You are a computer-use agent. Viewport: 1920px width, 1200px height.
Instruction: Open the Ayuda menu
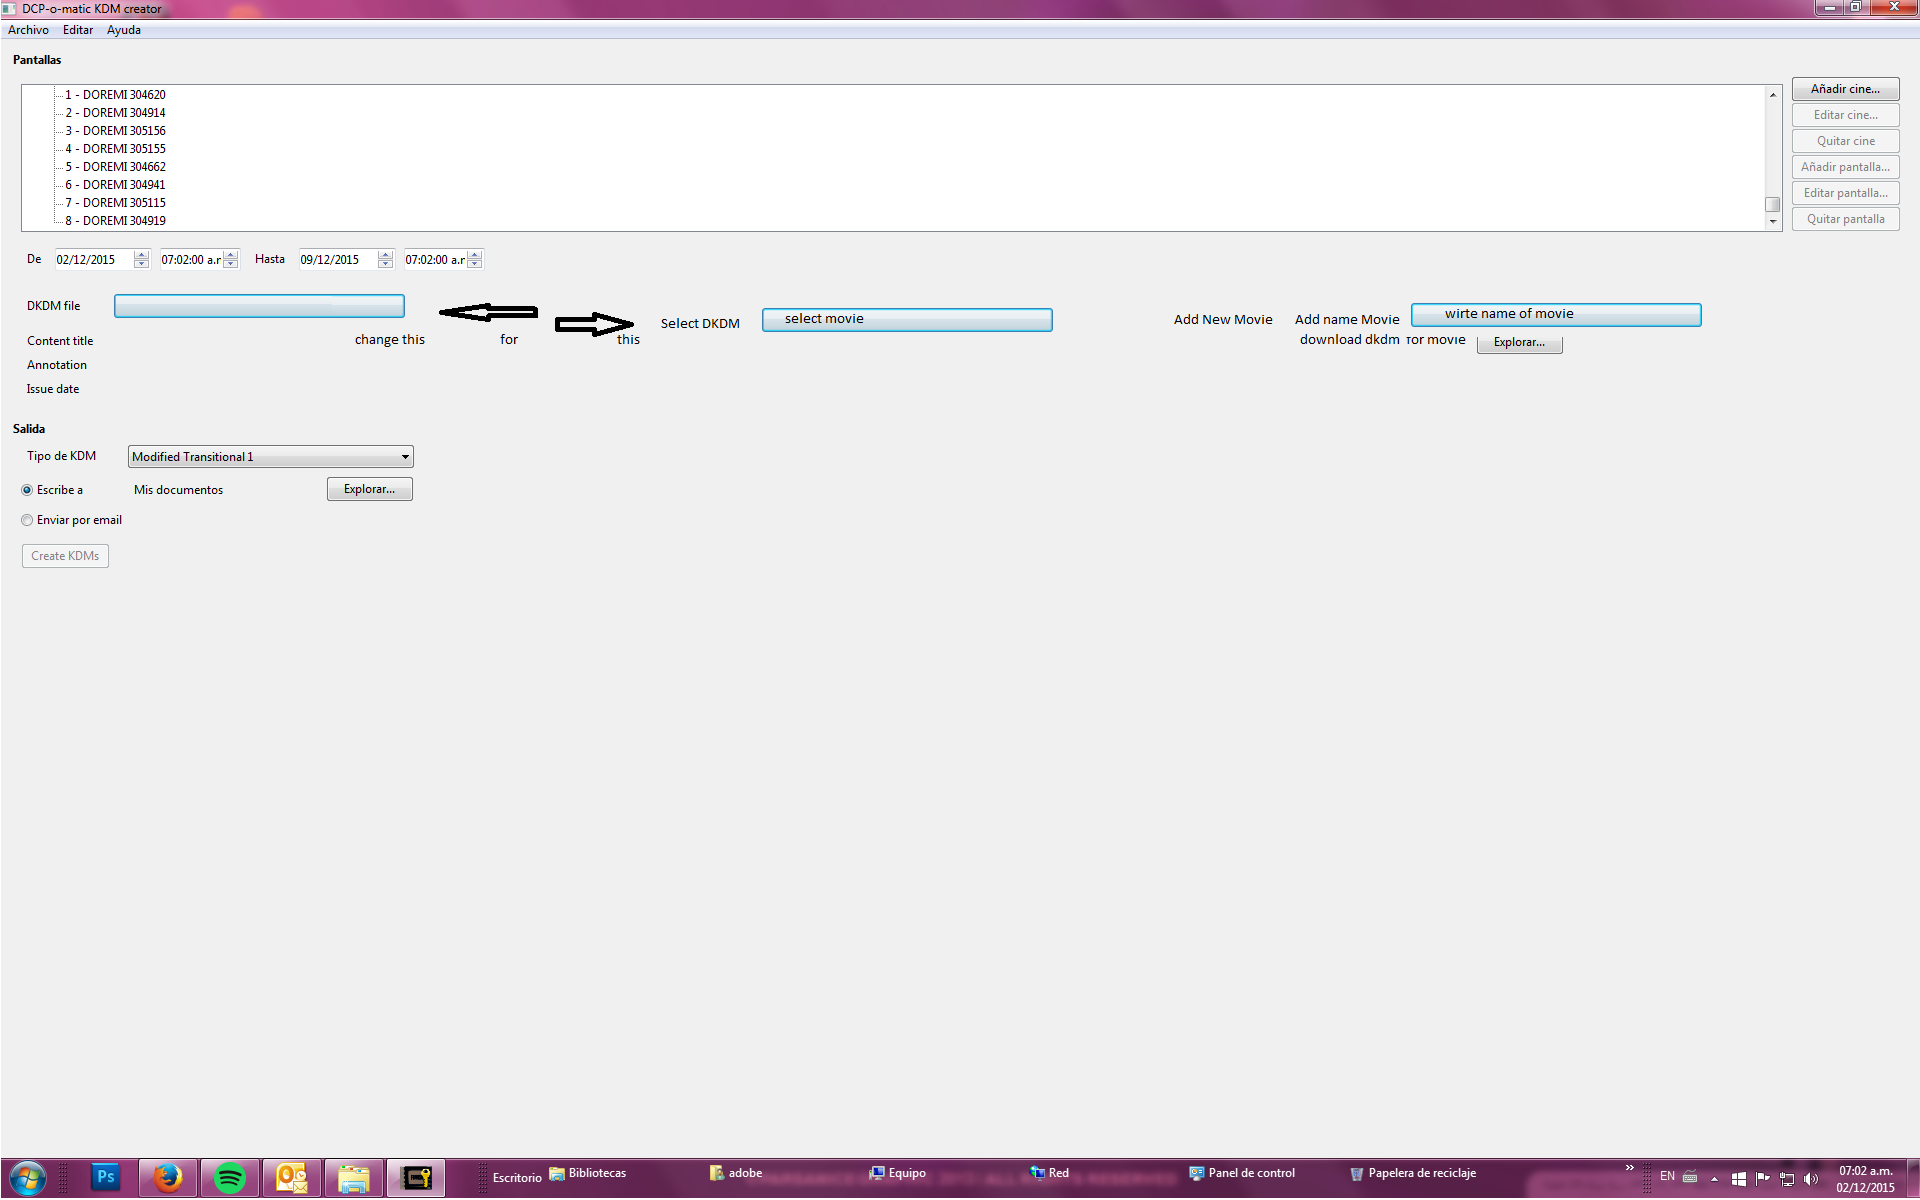pyautogui.click(x=124, y=30)
